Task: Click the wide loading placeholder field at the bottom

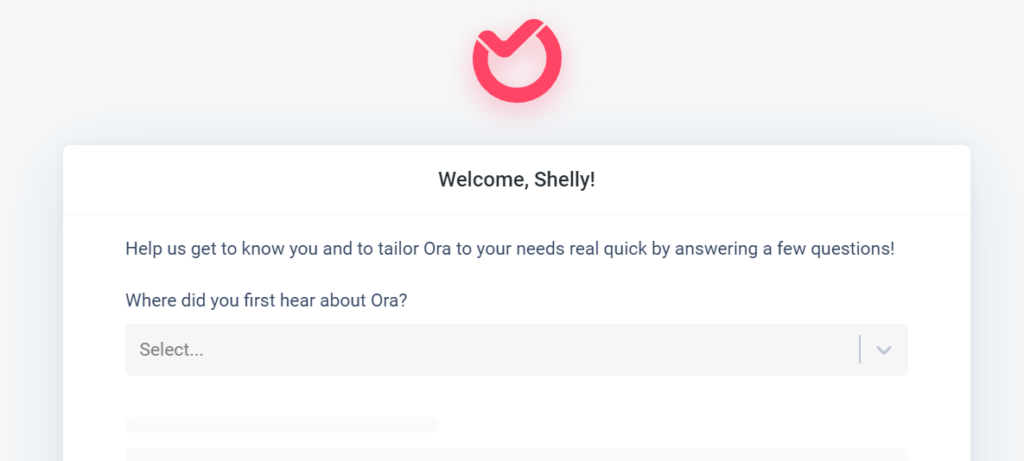Action: [517, 454]
